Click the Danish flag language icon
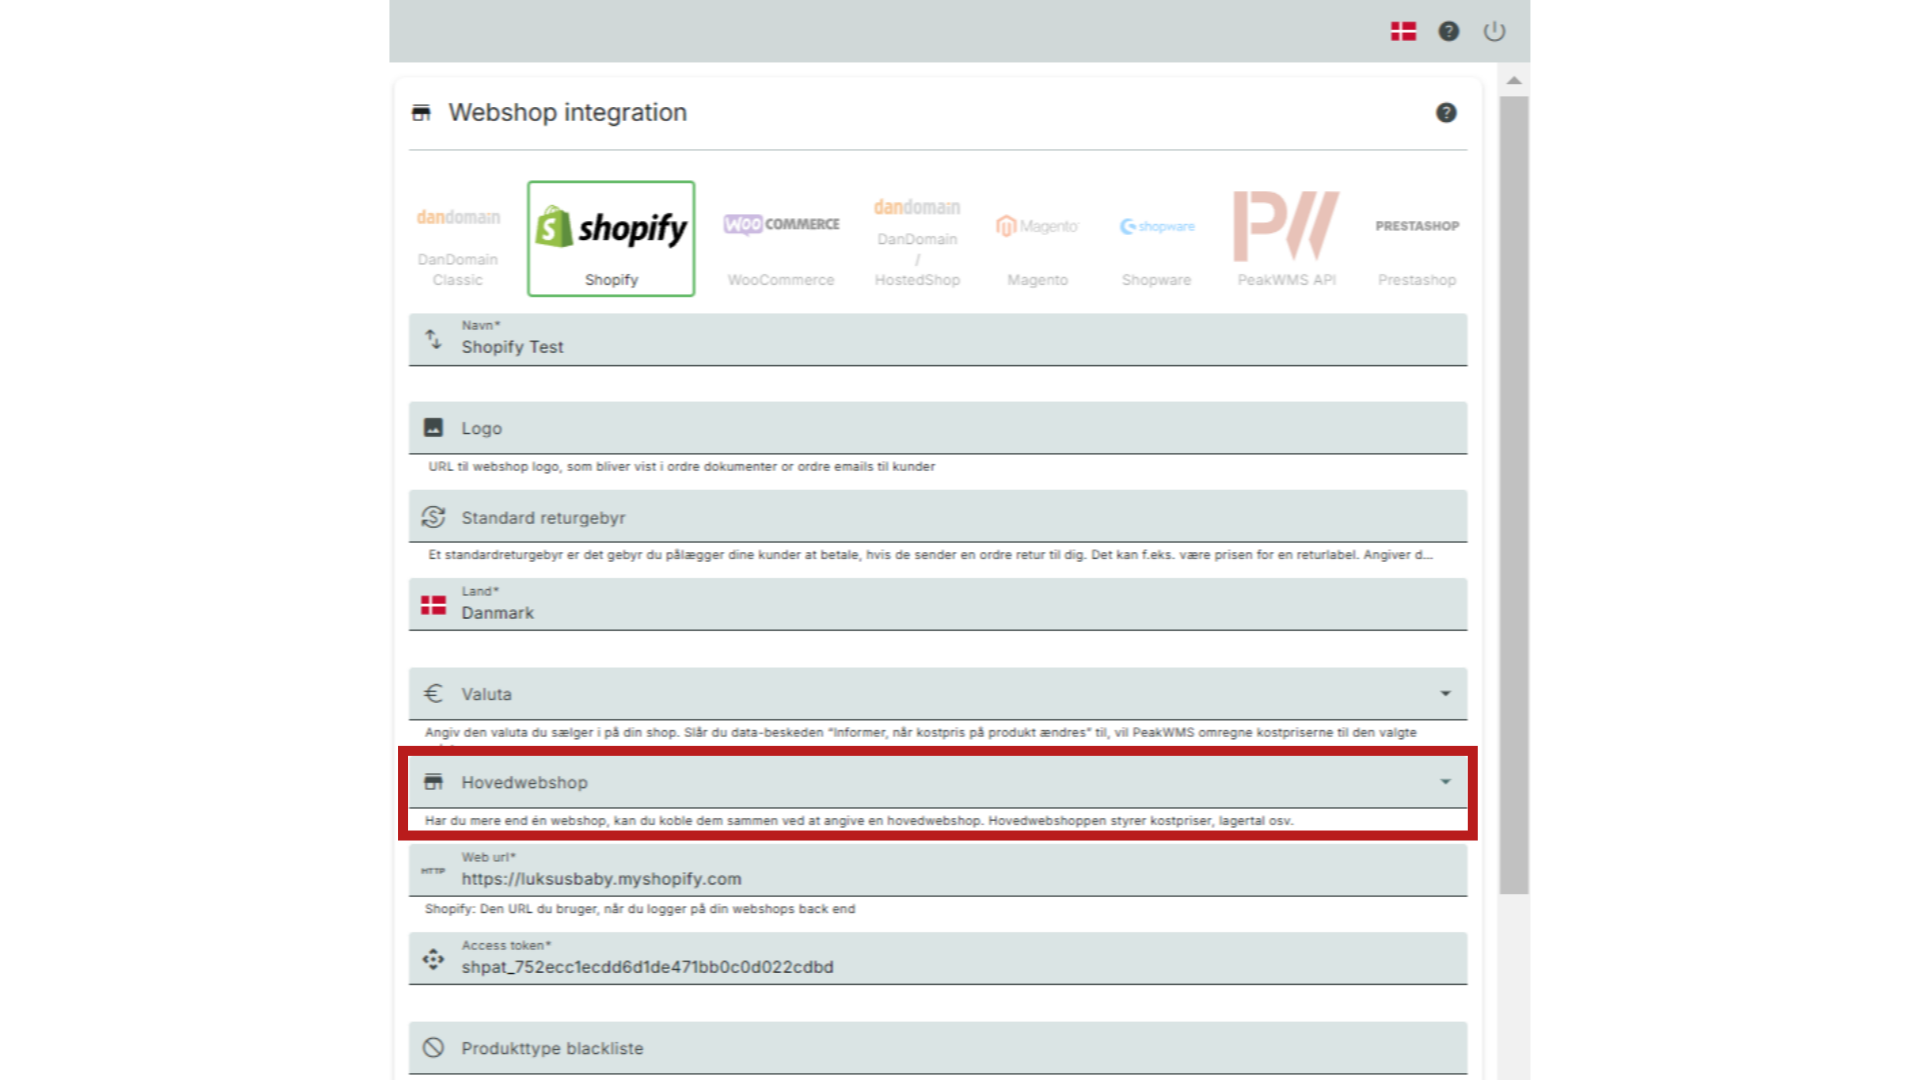 click(1403, 31)
